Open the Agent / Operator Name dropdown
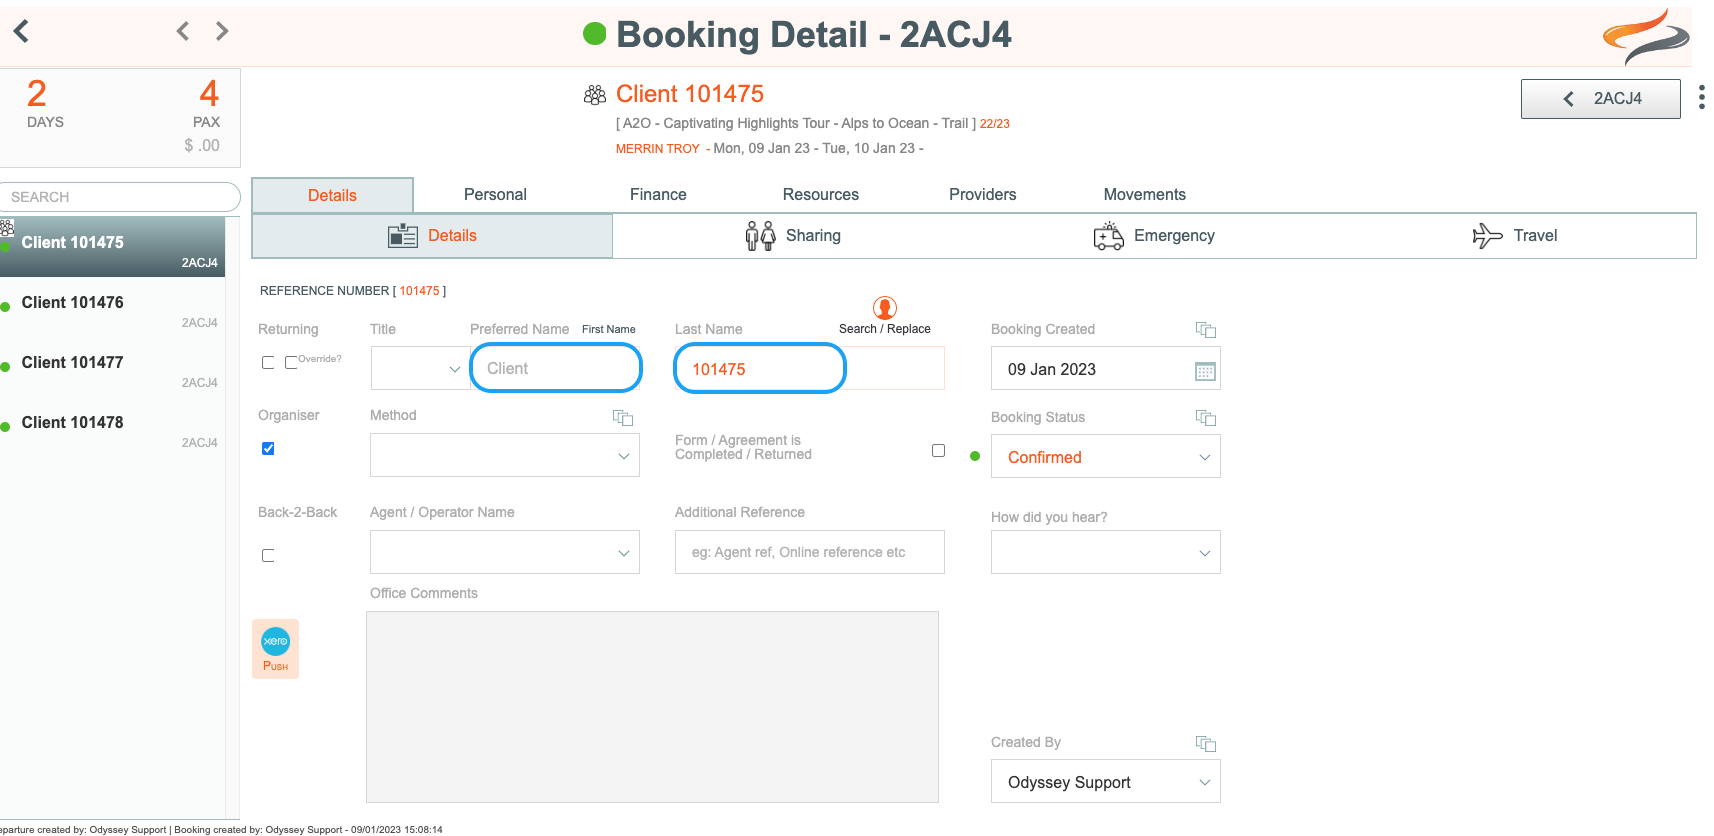Screen dimensions: 1714x836 pyautogui.click(x=505, y=552)
